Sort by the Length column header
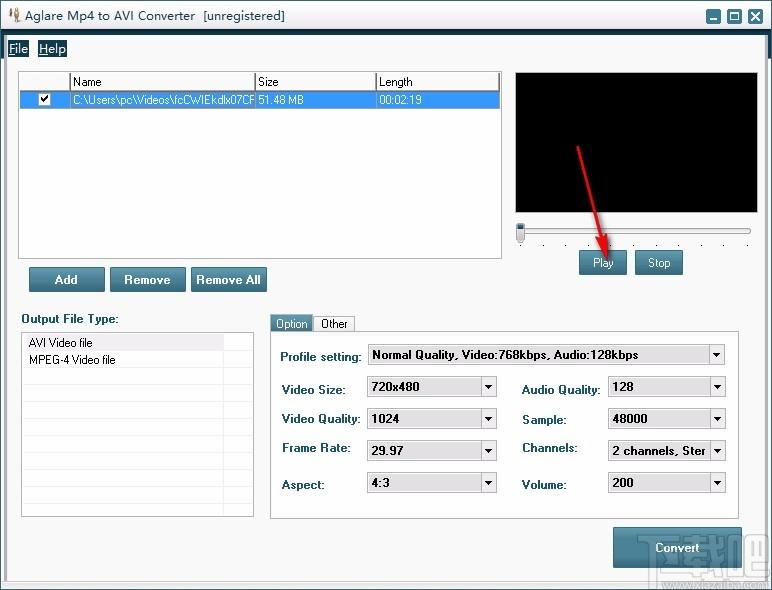This screenshot has height=590, width=772. pyautogui.click(x=438, y=82)
